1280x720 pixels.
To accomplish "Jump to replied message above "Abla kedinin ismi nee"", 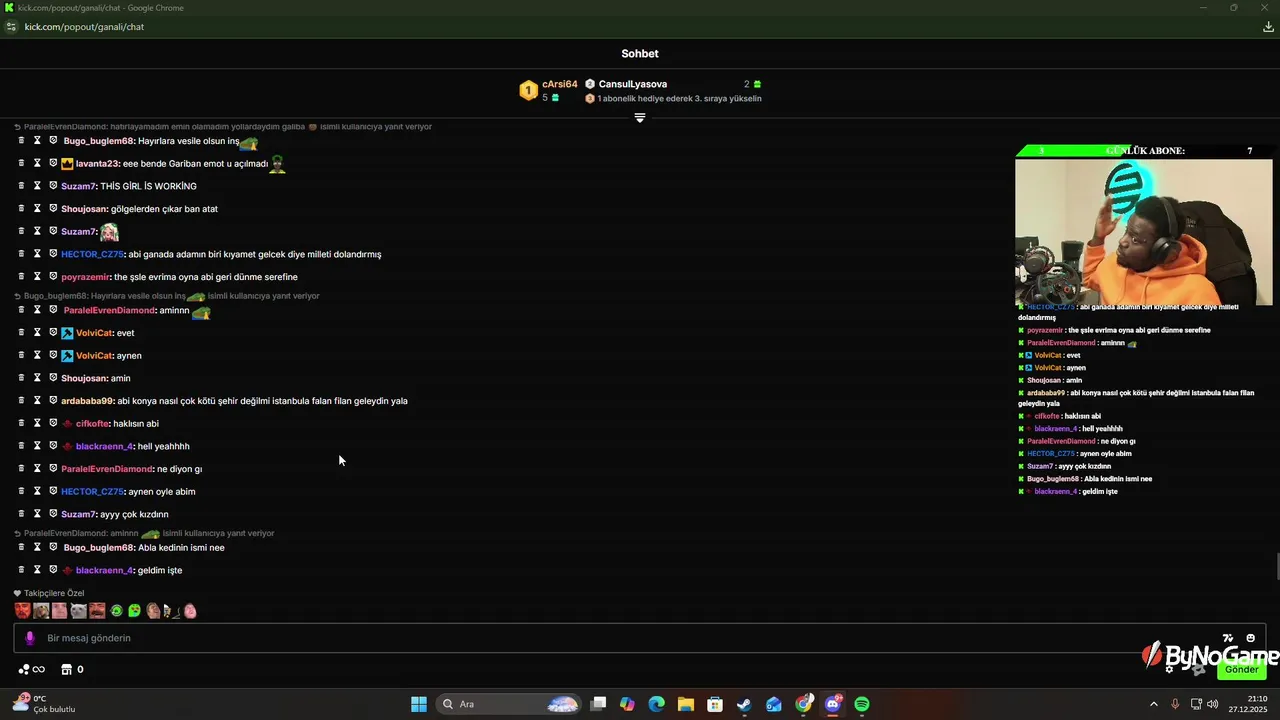I will (144, 533).
